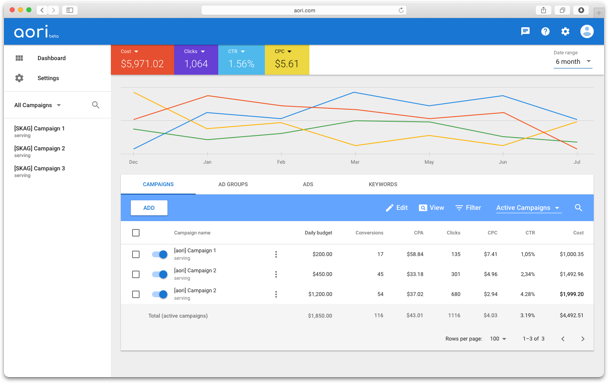Check the checkbox for $1,492.96 cost row
Screen dimensions: 608x383
[136, 274]
